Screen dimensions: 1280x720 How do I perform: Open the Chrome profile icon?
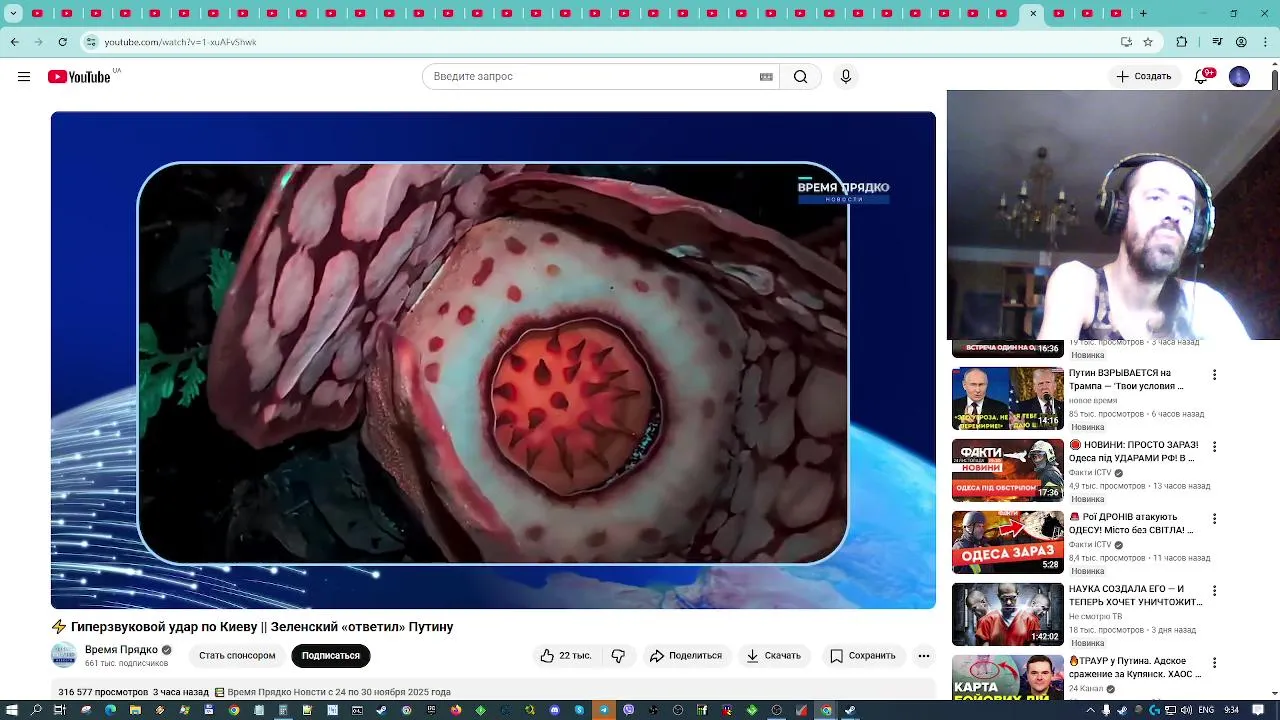tap(1241, 42)
